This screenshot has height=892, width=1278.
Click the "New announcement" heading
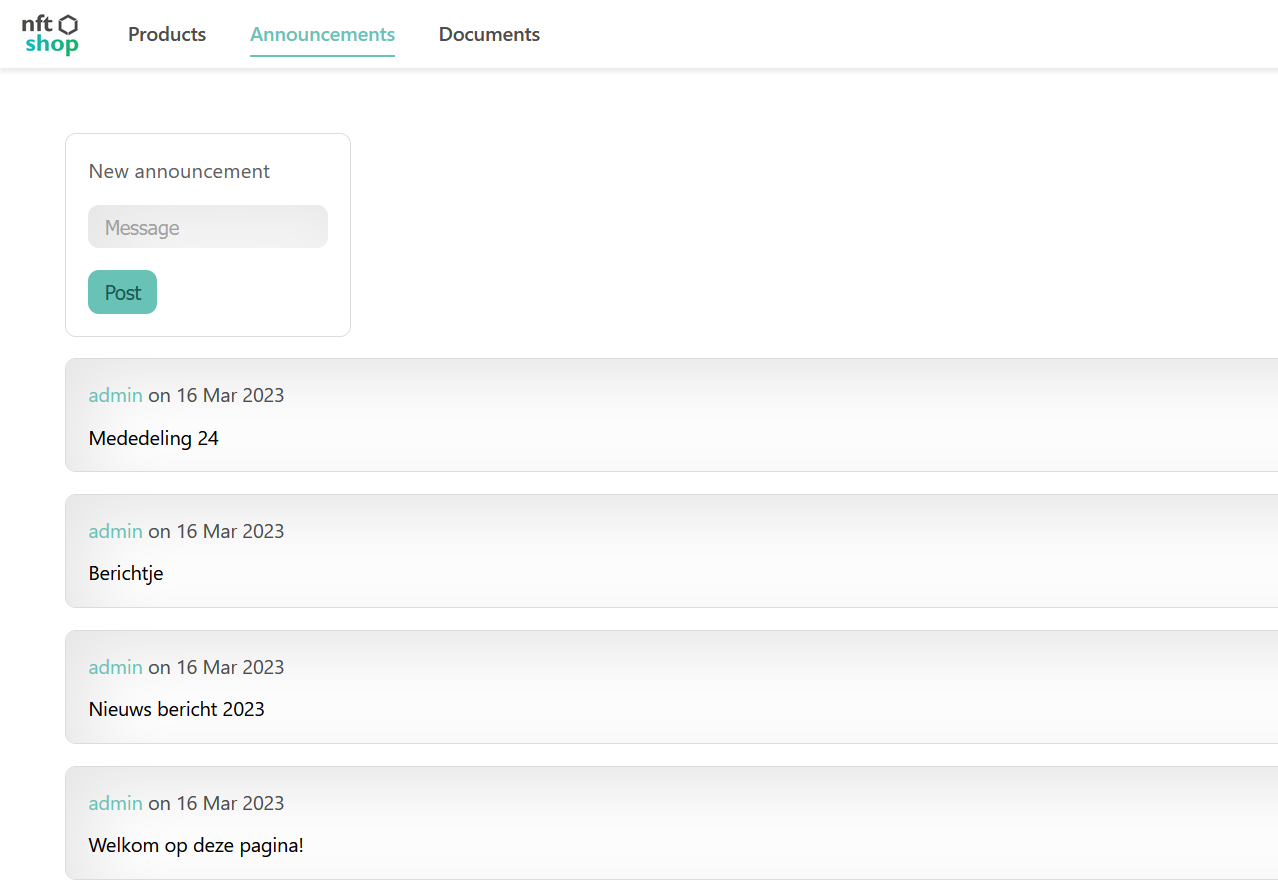pyautogui.click(x=179, y=171)
